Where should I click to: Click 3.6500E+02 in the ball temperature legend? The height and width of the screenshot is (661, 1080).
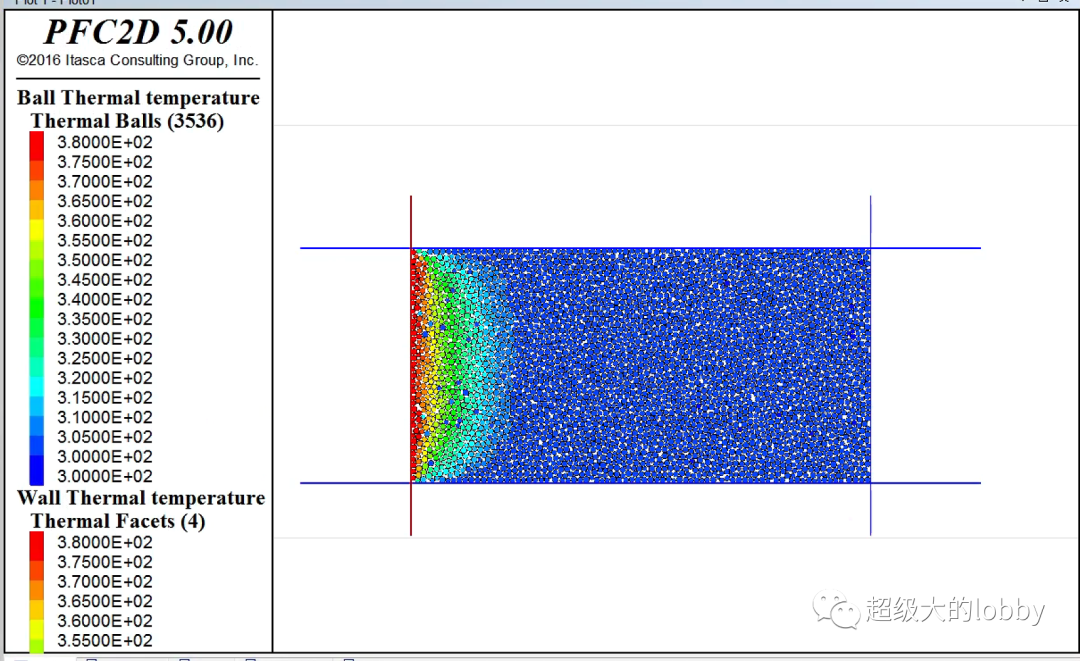[x=105, y=201]
